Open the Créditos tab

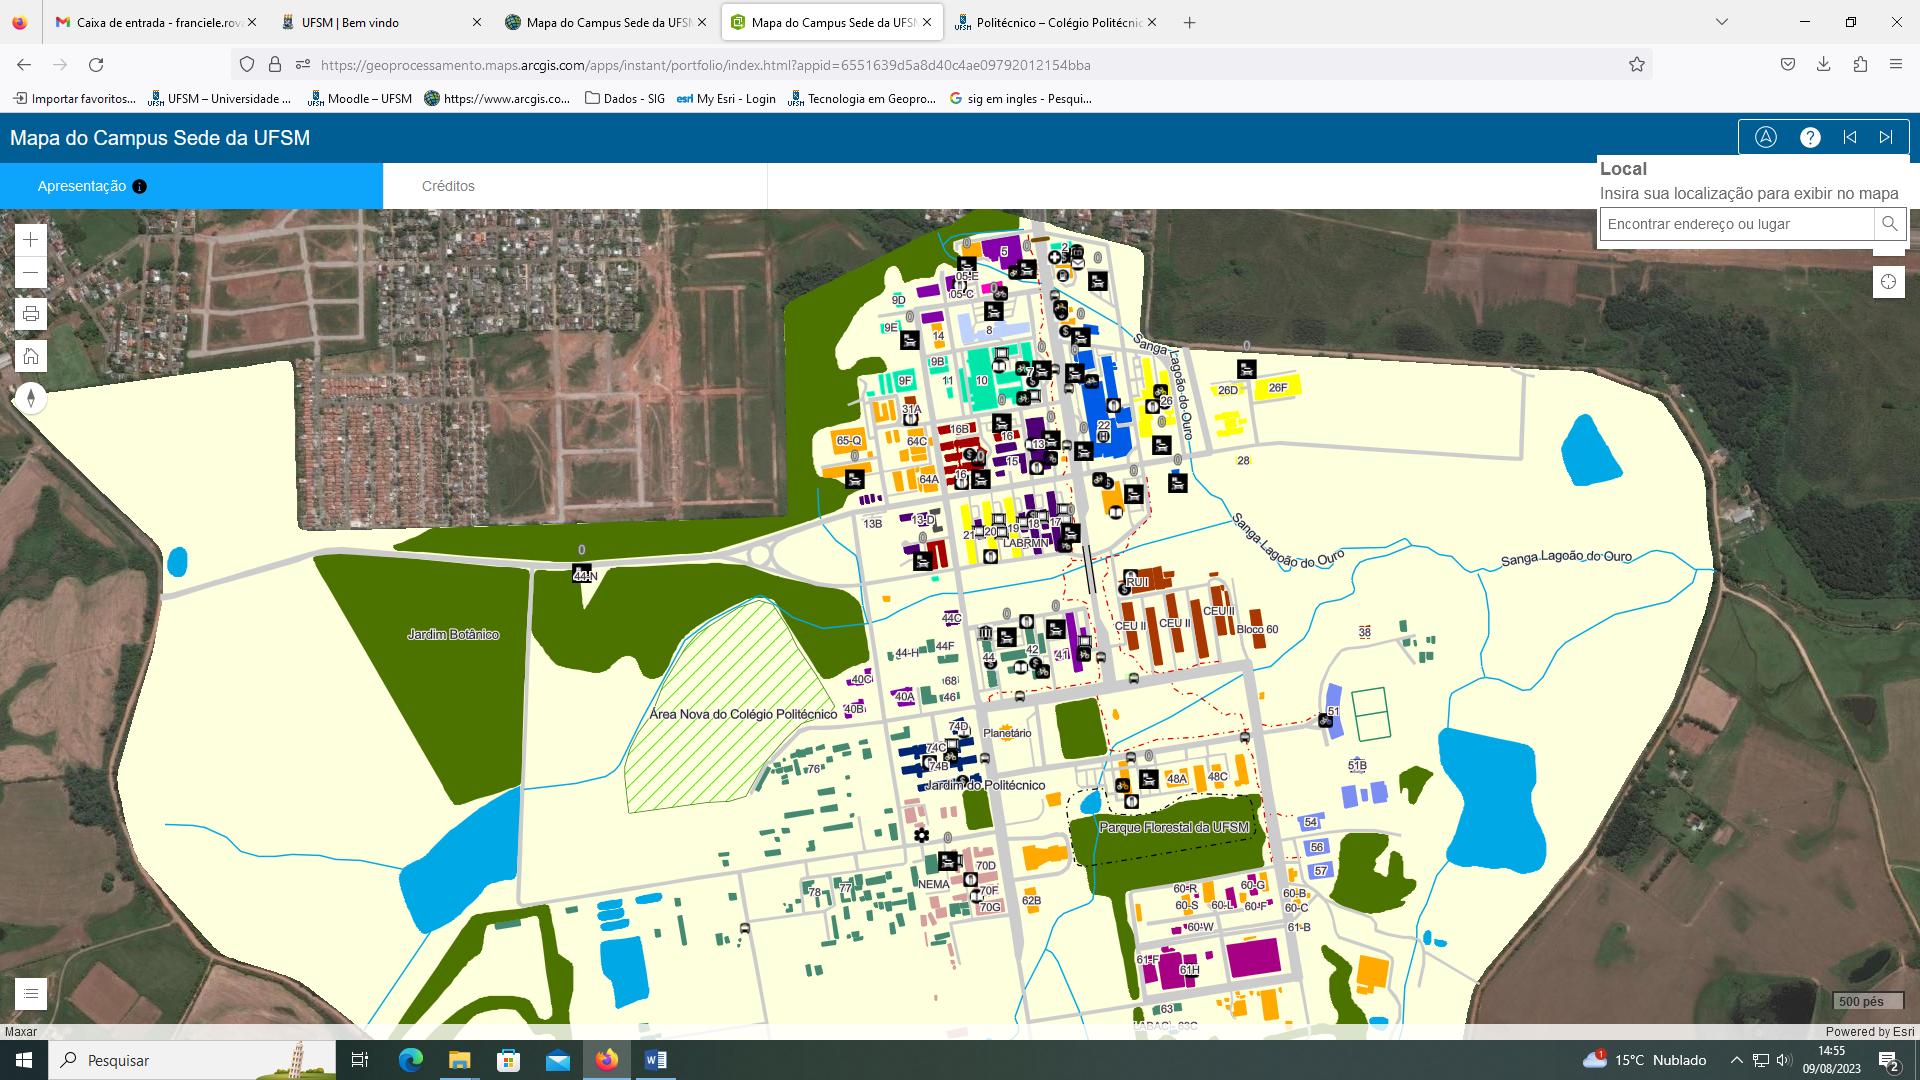pyautogui.click(x=448, y=186)
